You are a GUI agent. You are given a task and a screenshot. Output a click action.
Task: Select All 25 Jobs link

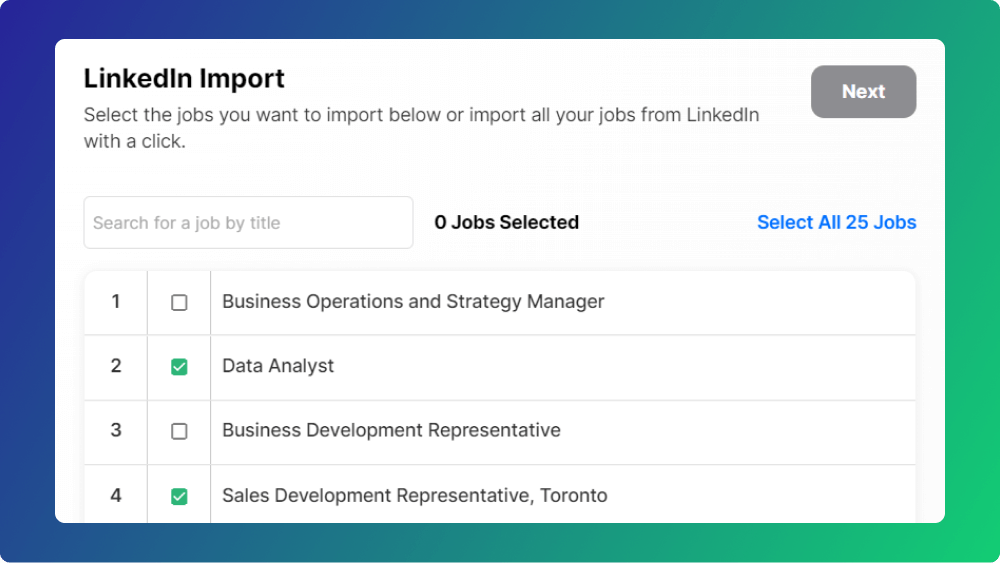(836, 222)
